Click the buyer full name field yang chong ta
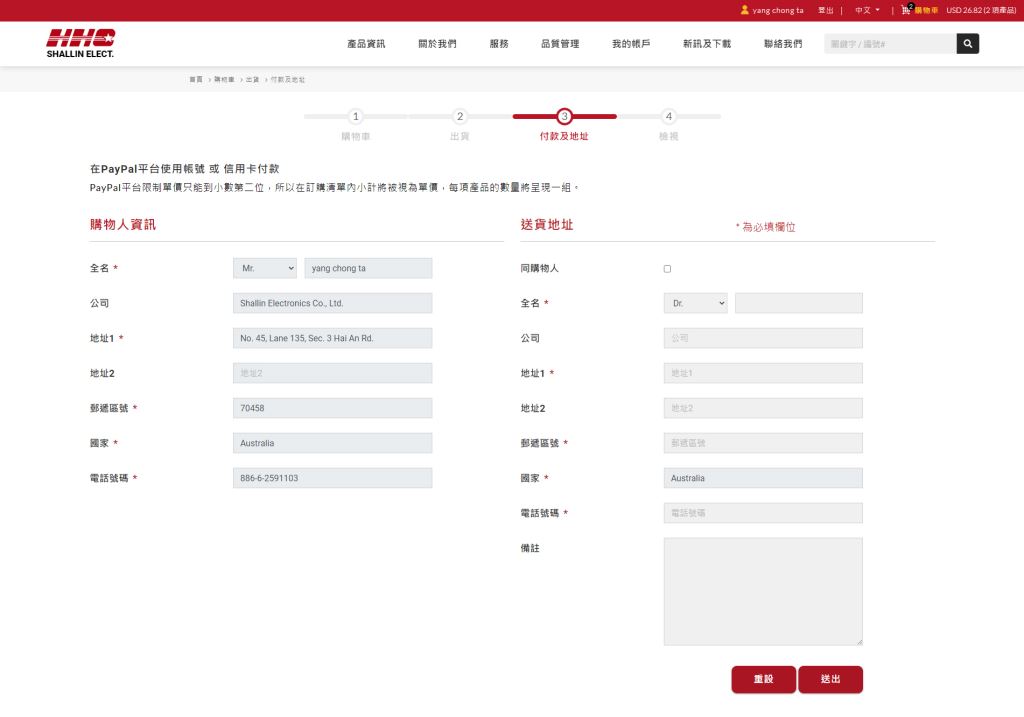The width and height of the screenshot is (1024, 717). coord(368,268)
